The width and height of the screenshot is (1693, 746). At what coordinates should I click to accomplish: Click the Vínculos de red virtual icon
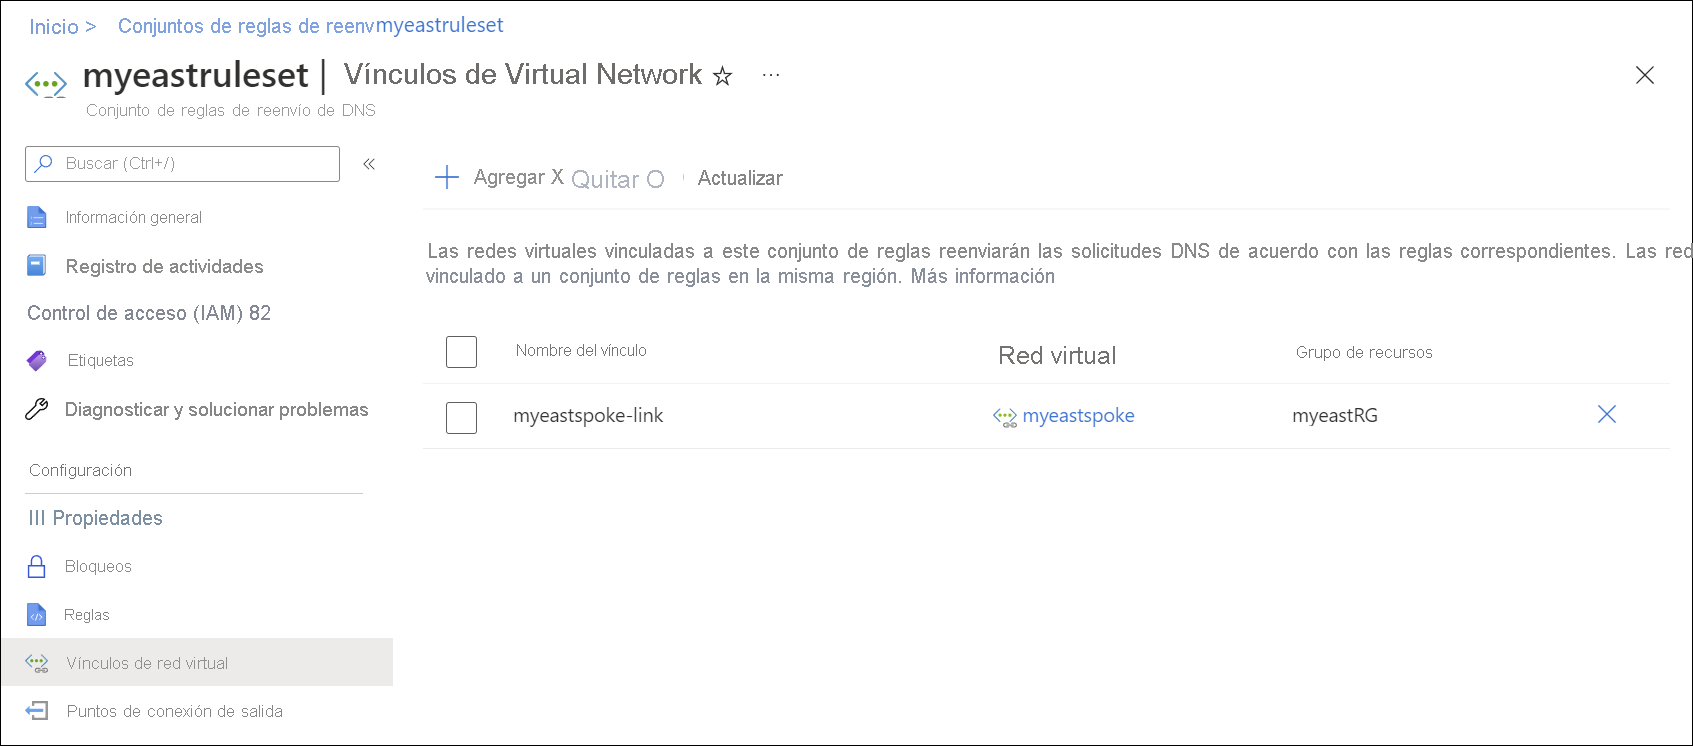[x=37, y=663]
